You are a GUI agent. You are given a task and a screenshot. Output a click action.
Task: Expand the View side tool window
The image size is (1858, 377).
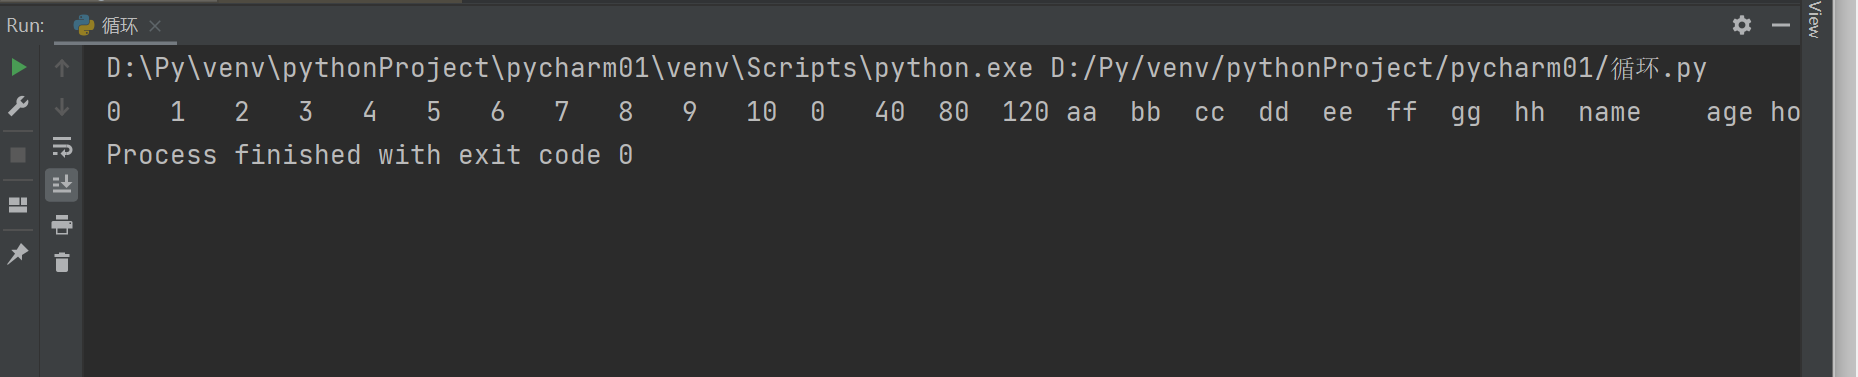(1815, 20)
